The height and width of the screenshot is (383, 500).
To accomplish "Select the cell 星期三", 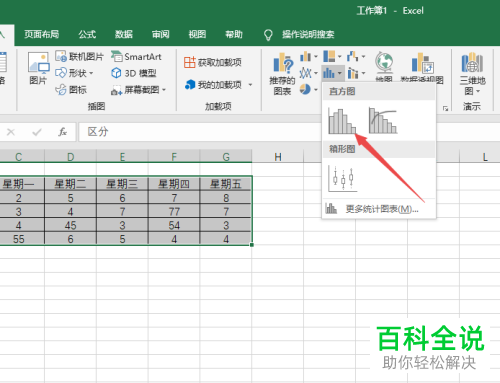I will click(x=122, y=184).
